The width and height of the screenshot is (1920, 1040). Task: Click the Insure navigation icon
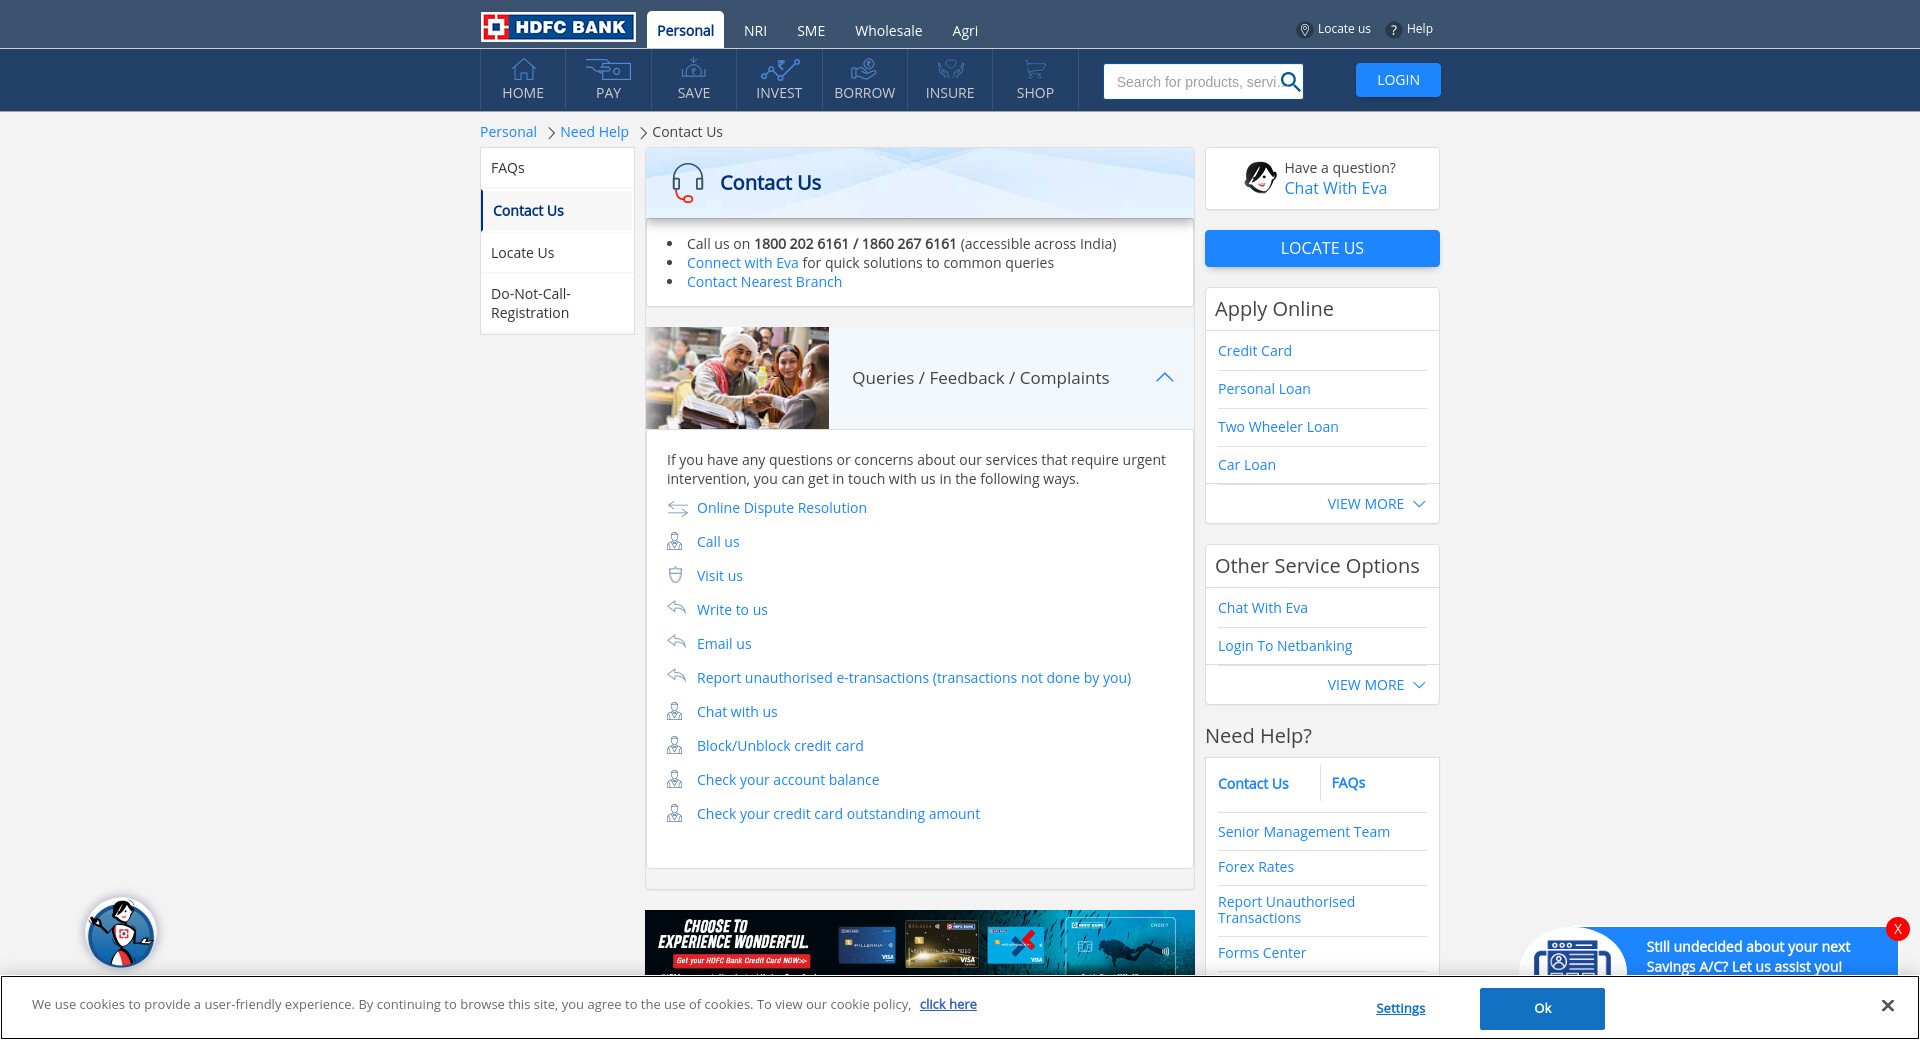click(x=949, y=70)
